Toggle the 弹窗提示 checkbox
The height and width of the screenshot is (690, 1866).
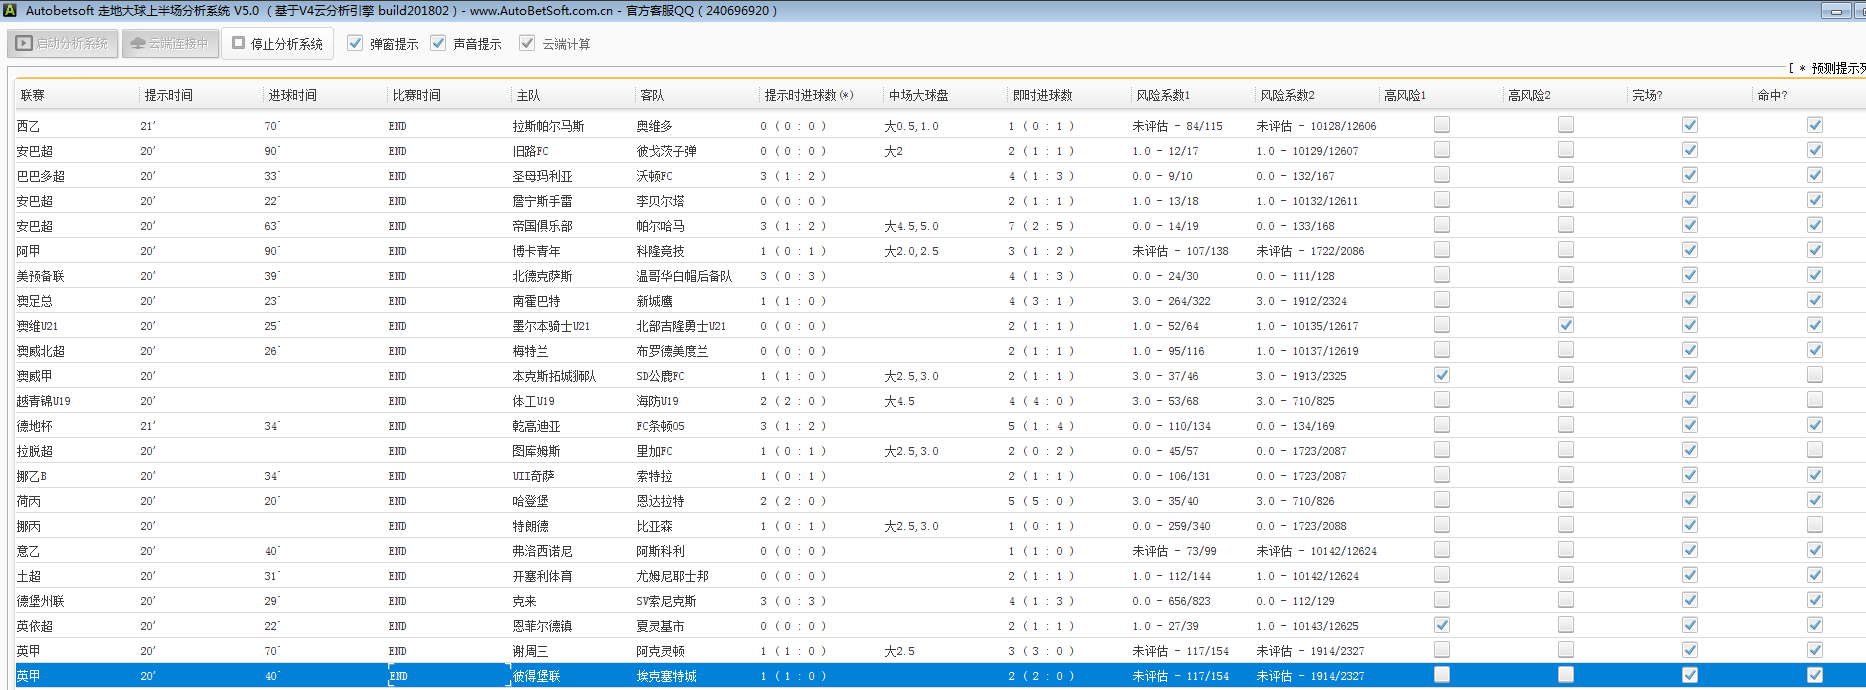(355, 44)
